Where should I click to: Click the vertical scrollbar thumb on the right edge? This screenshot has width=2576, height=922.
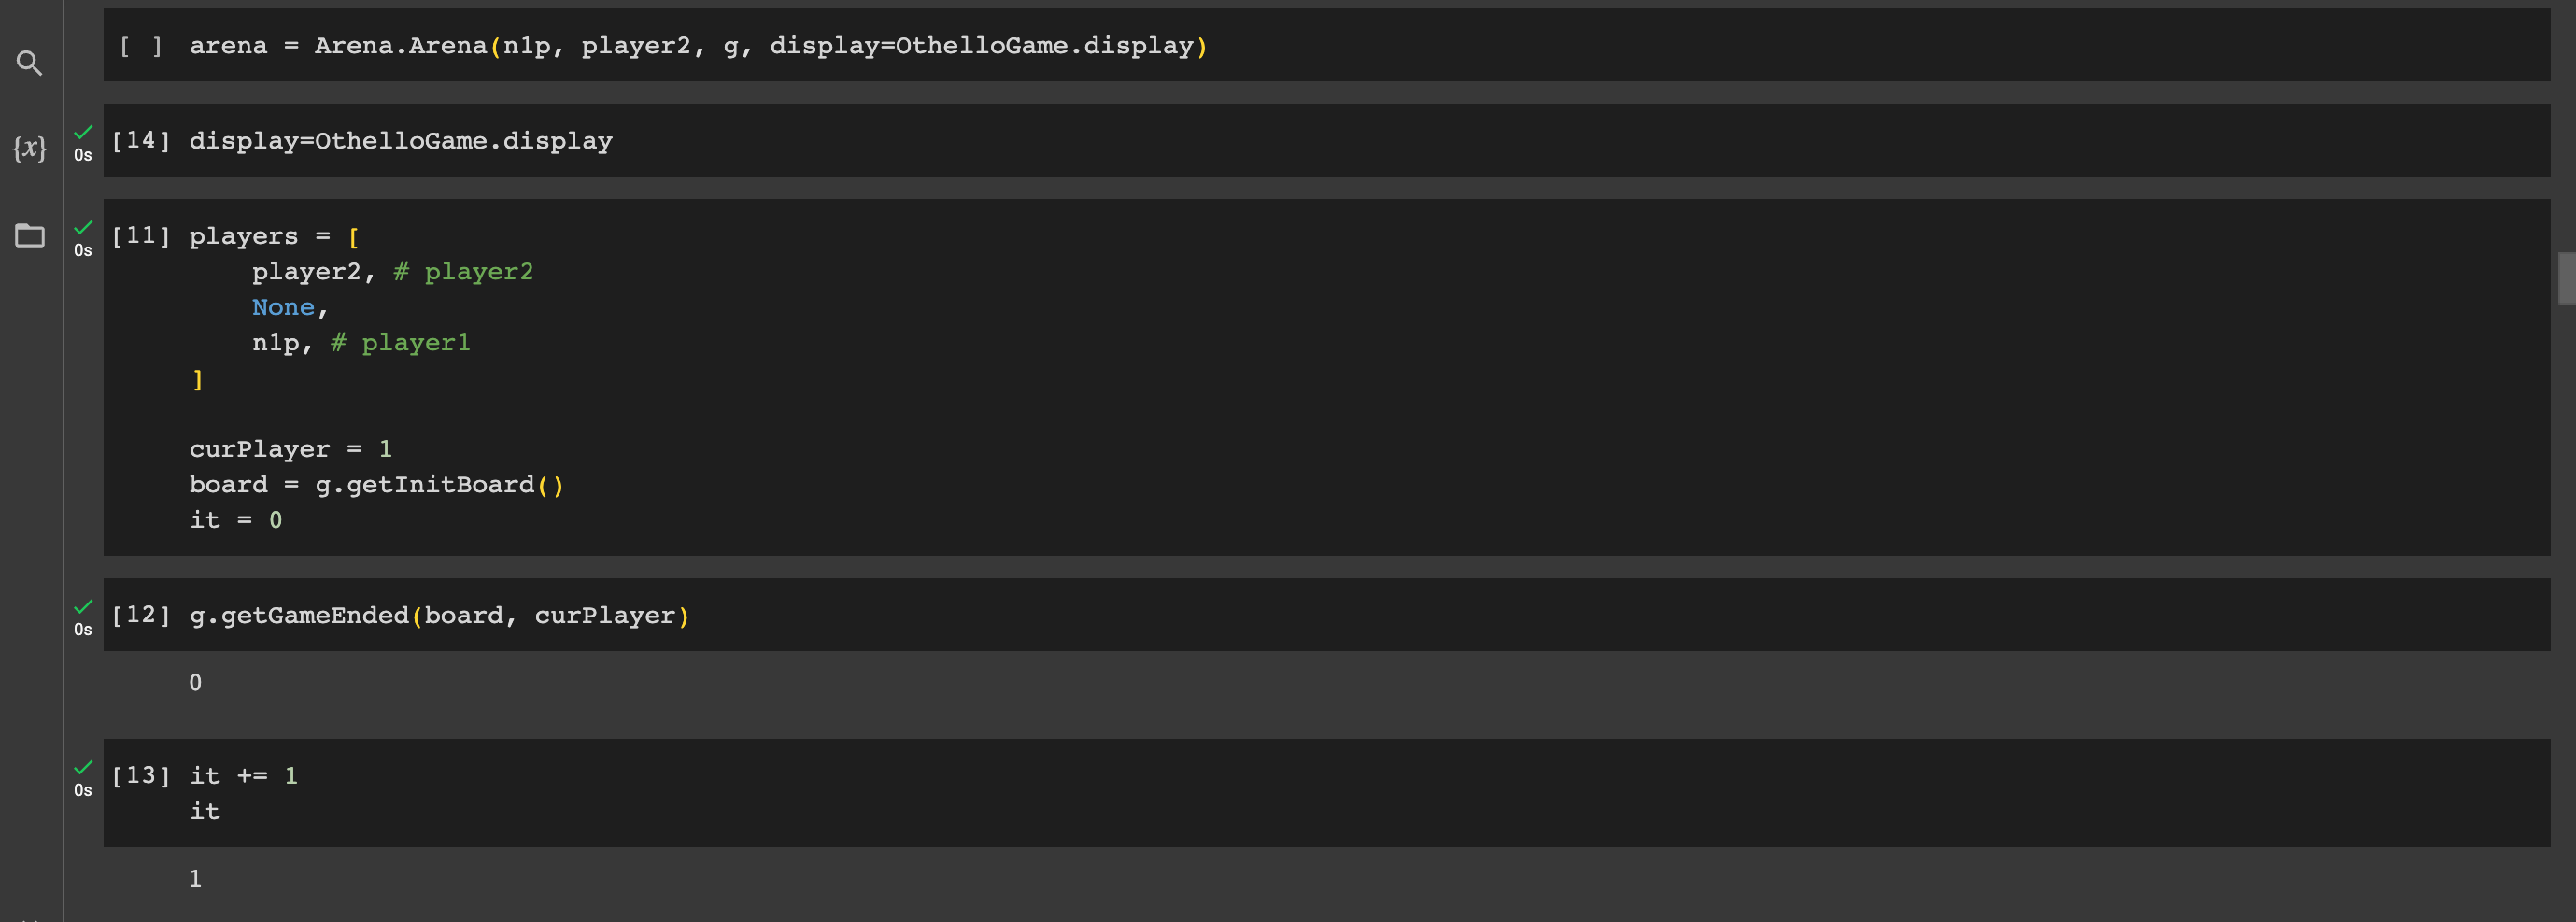coord(2566,278)
